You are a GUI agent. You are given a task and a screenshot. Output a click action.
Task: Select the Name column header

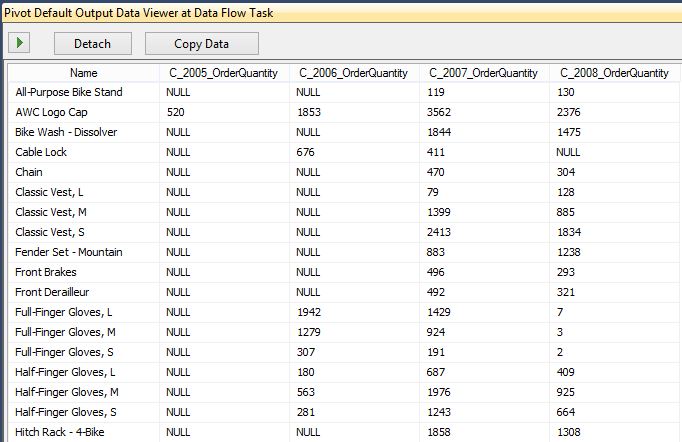click(x=84, y=73)
